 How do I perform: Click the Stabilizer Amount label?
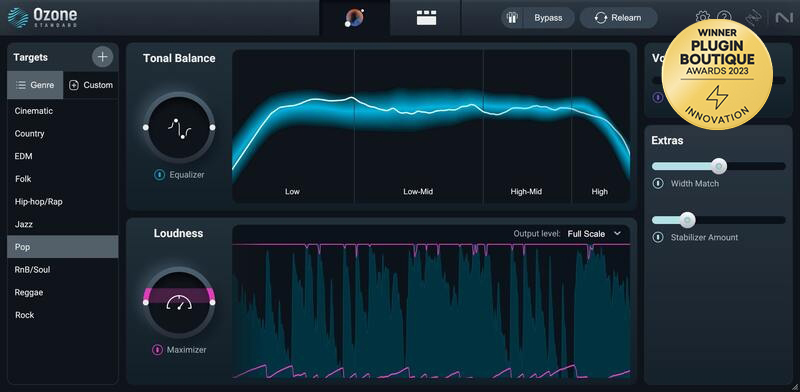pyautogui.click(x=704, y=237)
